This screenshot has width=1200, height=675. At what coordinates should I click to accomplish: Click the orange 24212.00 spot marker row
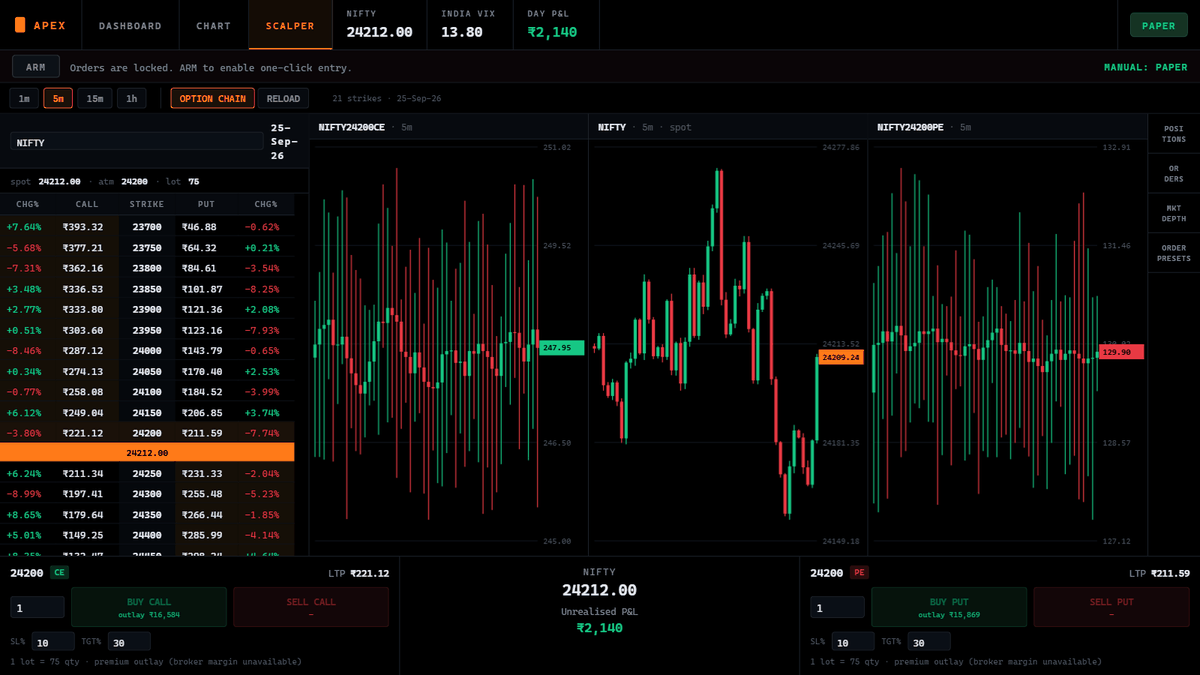click(x=147, y=452)
